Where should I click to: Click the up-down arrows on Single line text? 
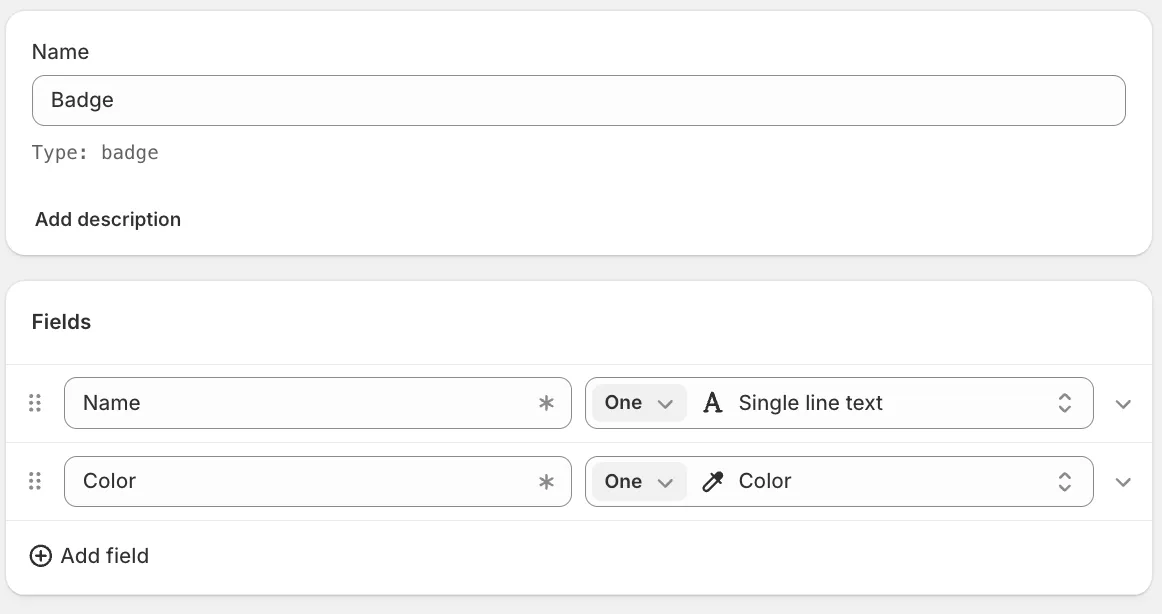coord(1065,403)
